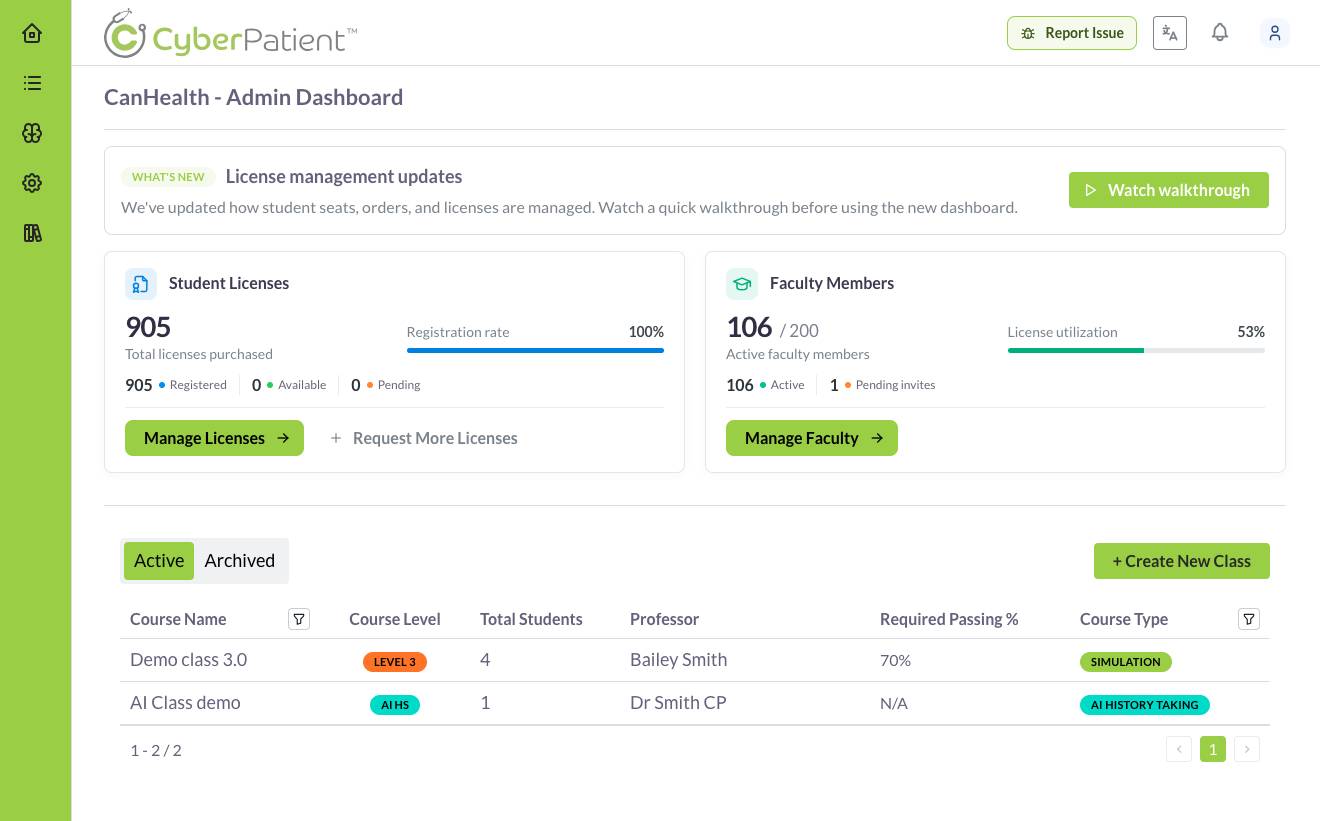Click the Student Licenses card icon
This screenshot has width=1320, height=821.
pyautogui.click(x=141, y=284)
